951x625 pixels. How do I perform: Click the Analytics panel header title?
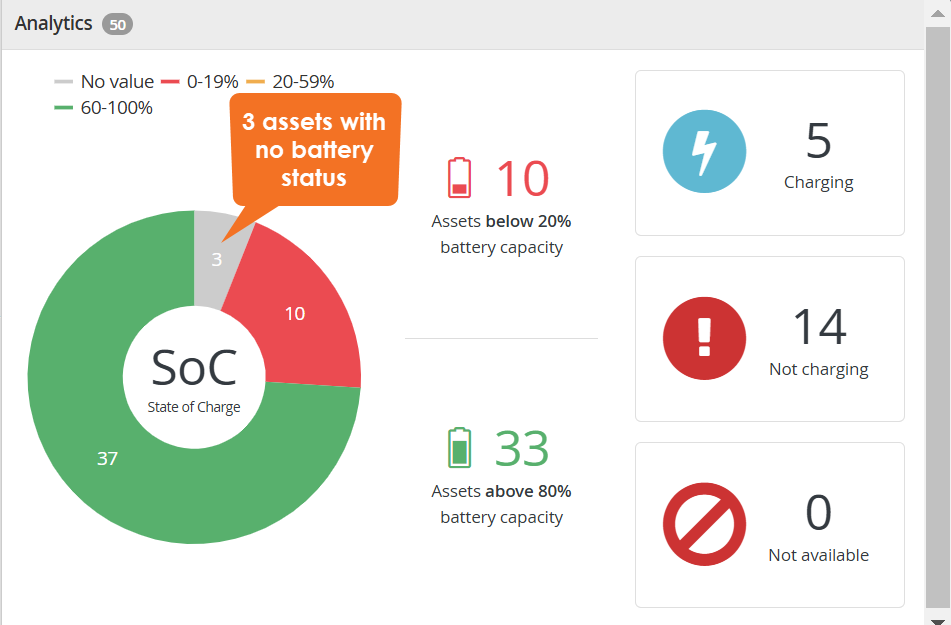(x=53, y=23)
